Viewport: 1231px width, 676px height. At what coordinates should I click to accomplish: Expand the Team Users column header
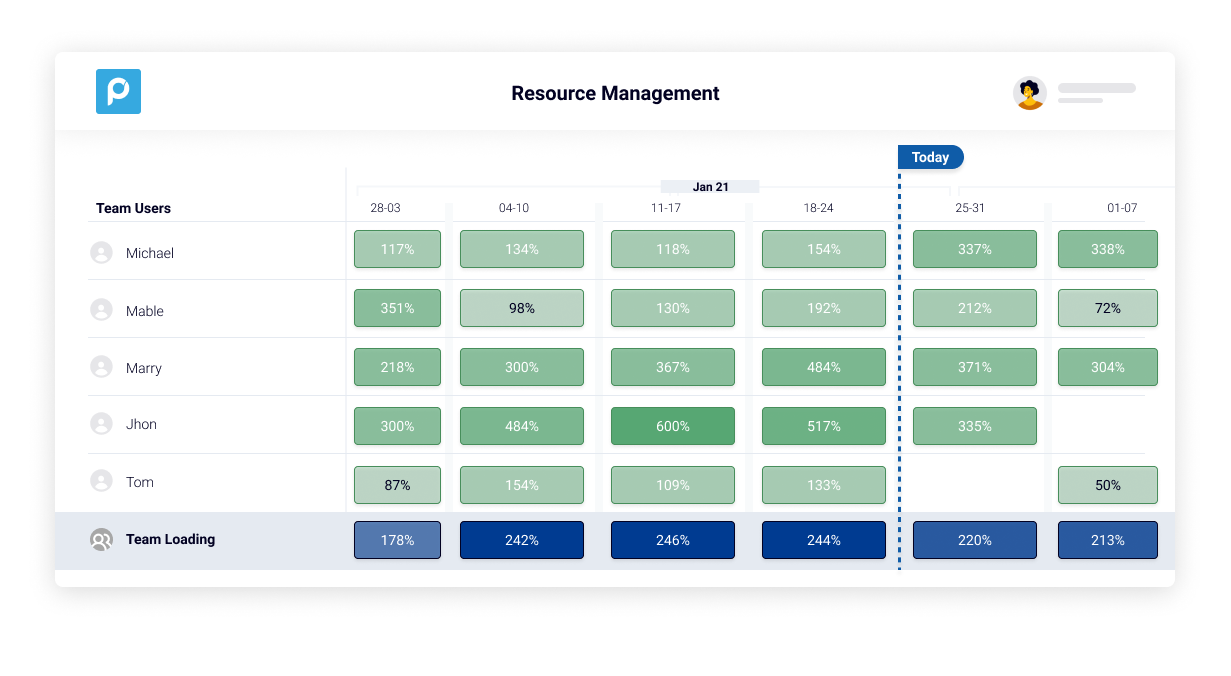coord(133,208)
